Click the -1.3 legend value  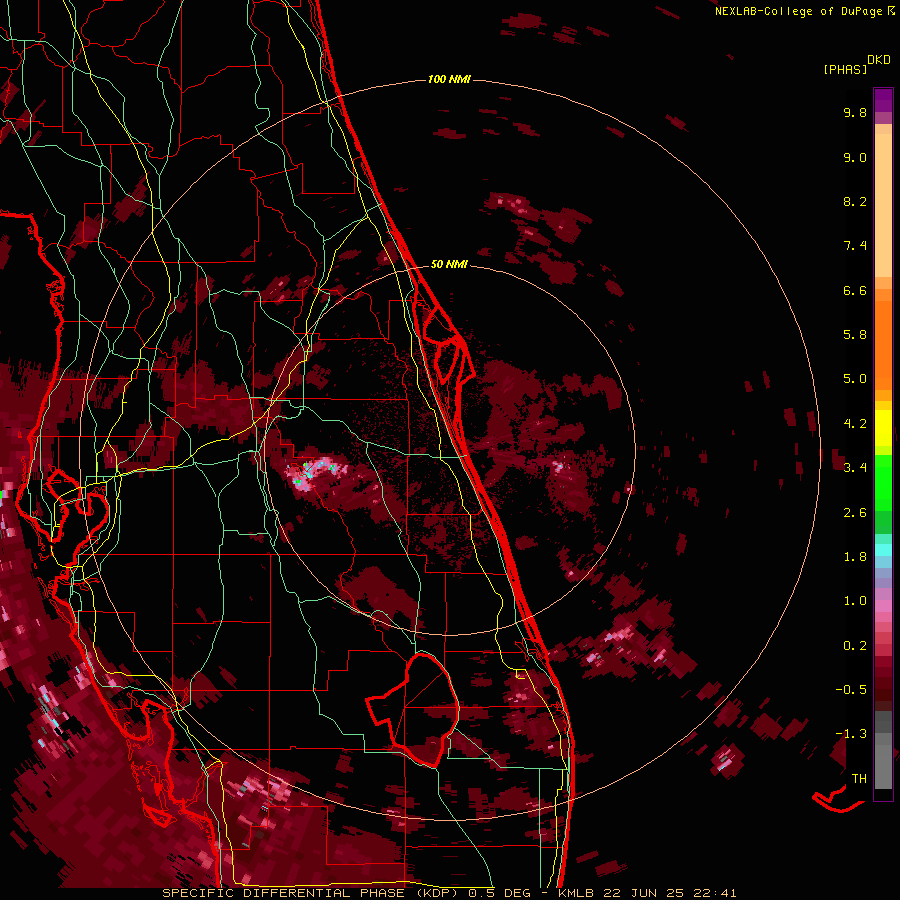pyautogui.click(x=851, y=734)
